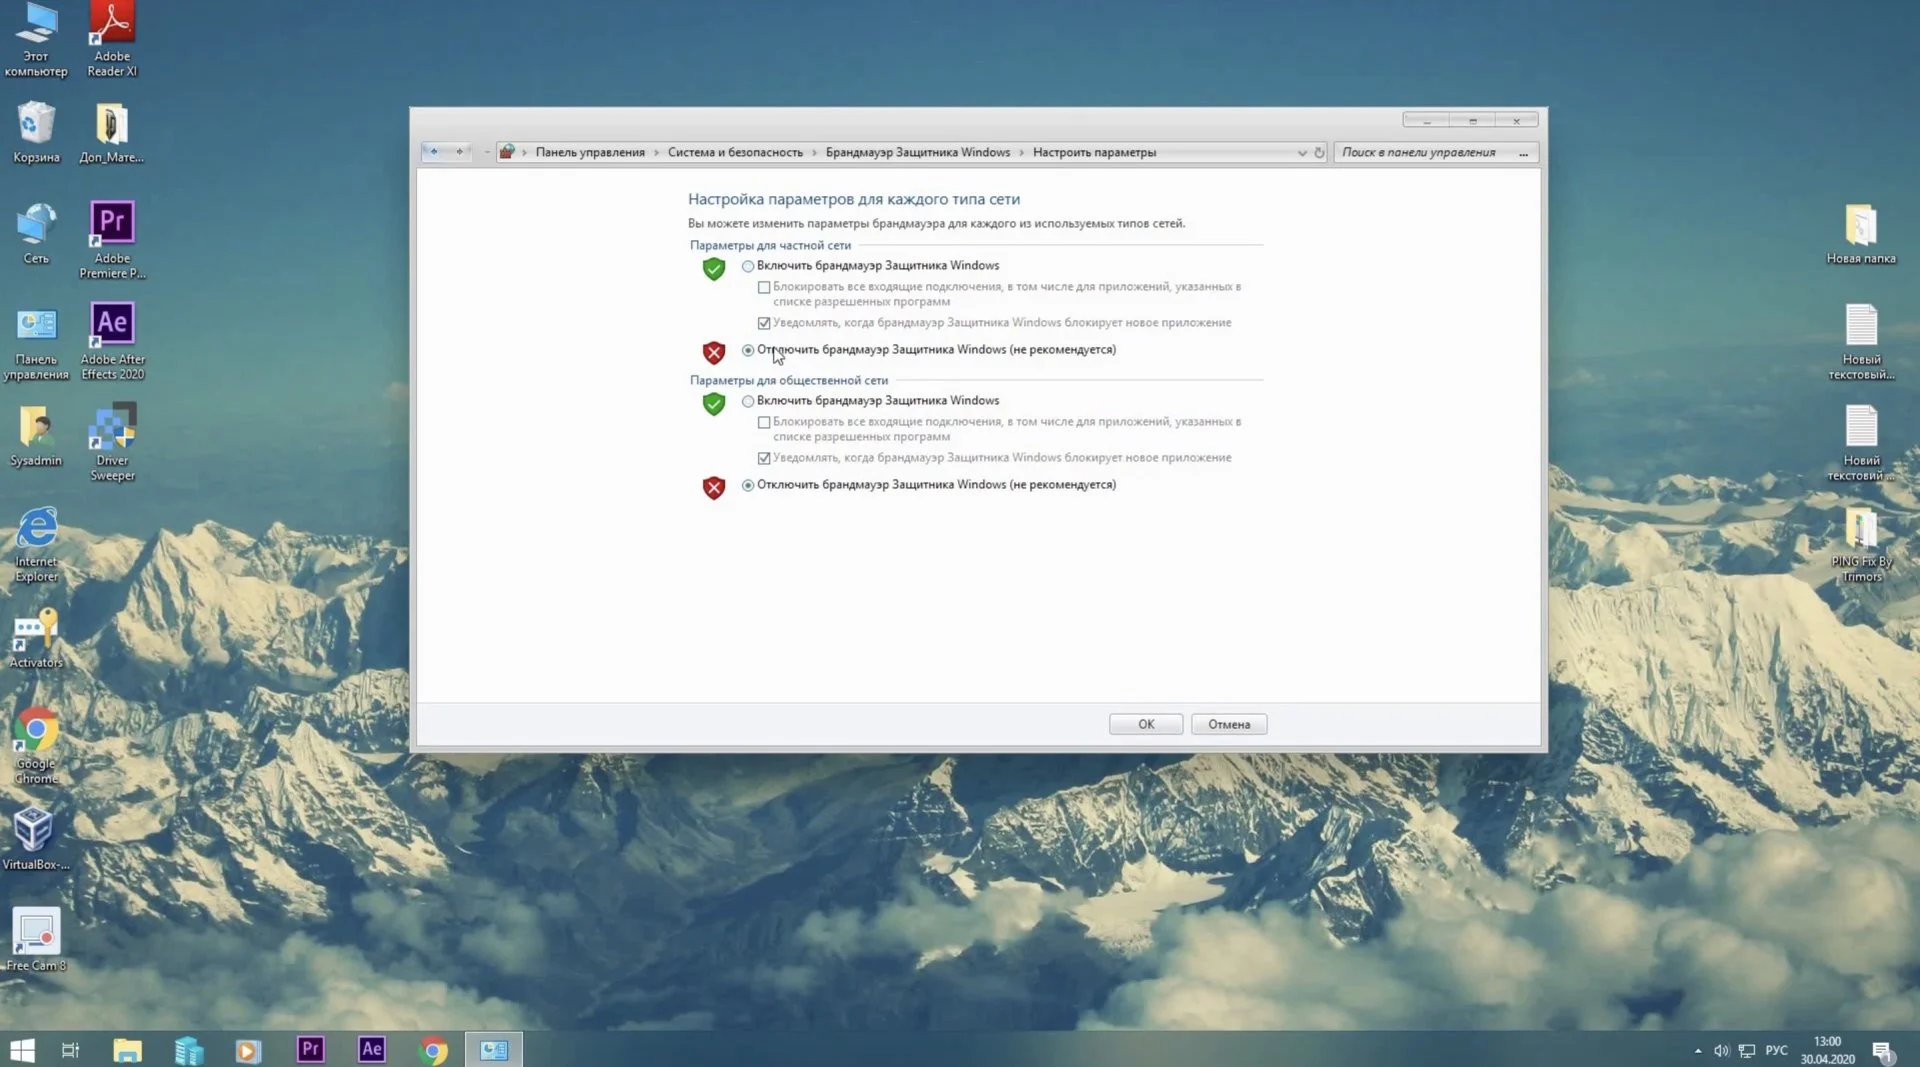Screen dimensions: 1920x1067
Task: Go to Система и безопасность breadcrumb
Action: pos(735,152)
